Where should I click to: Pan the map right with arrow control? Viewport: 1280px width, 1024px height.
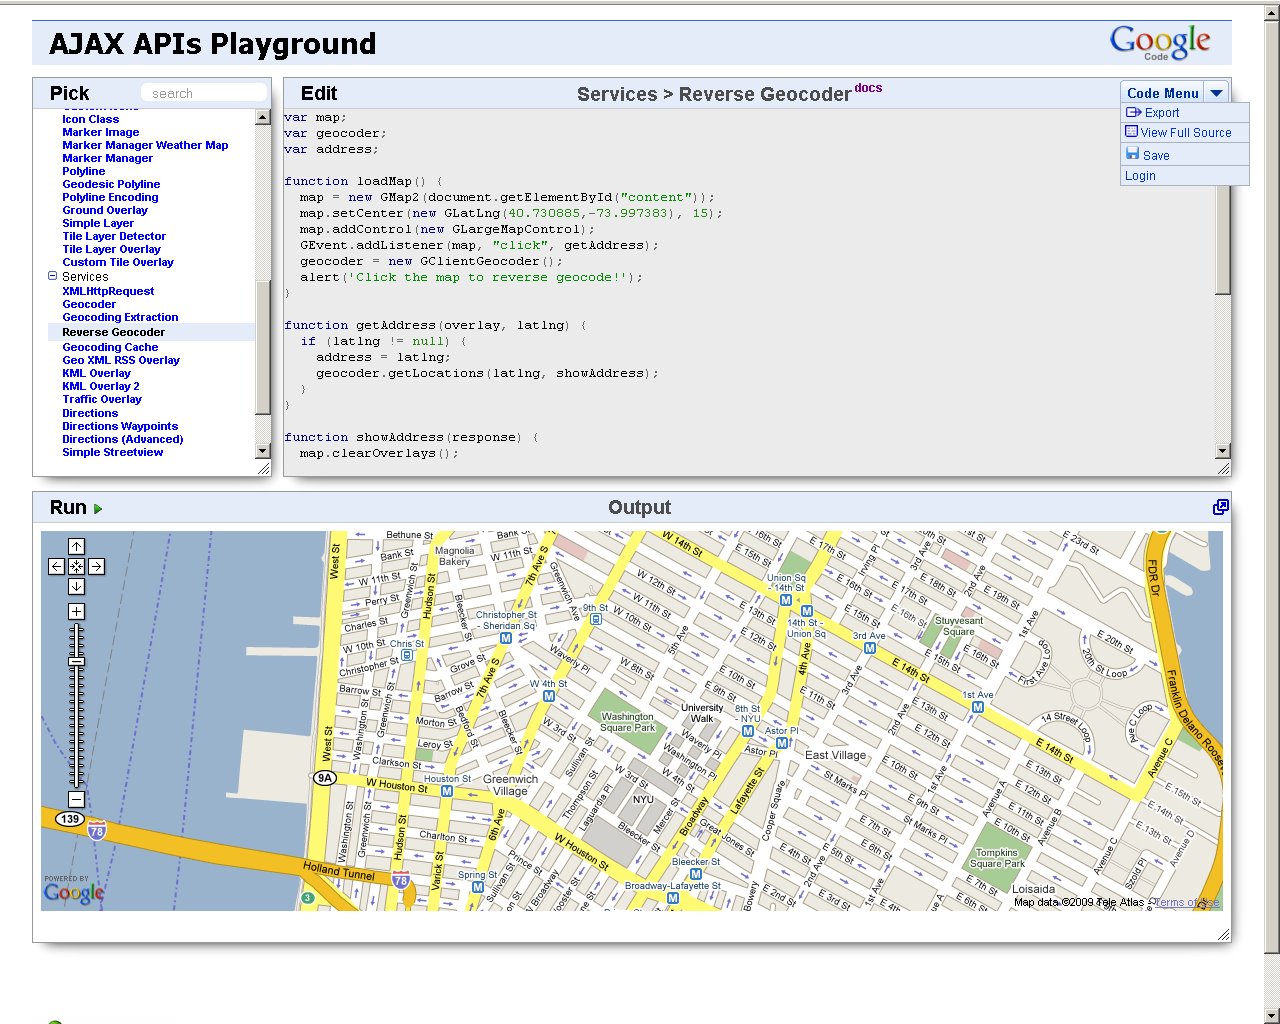(96, 566)
